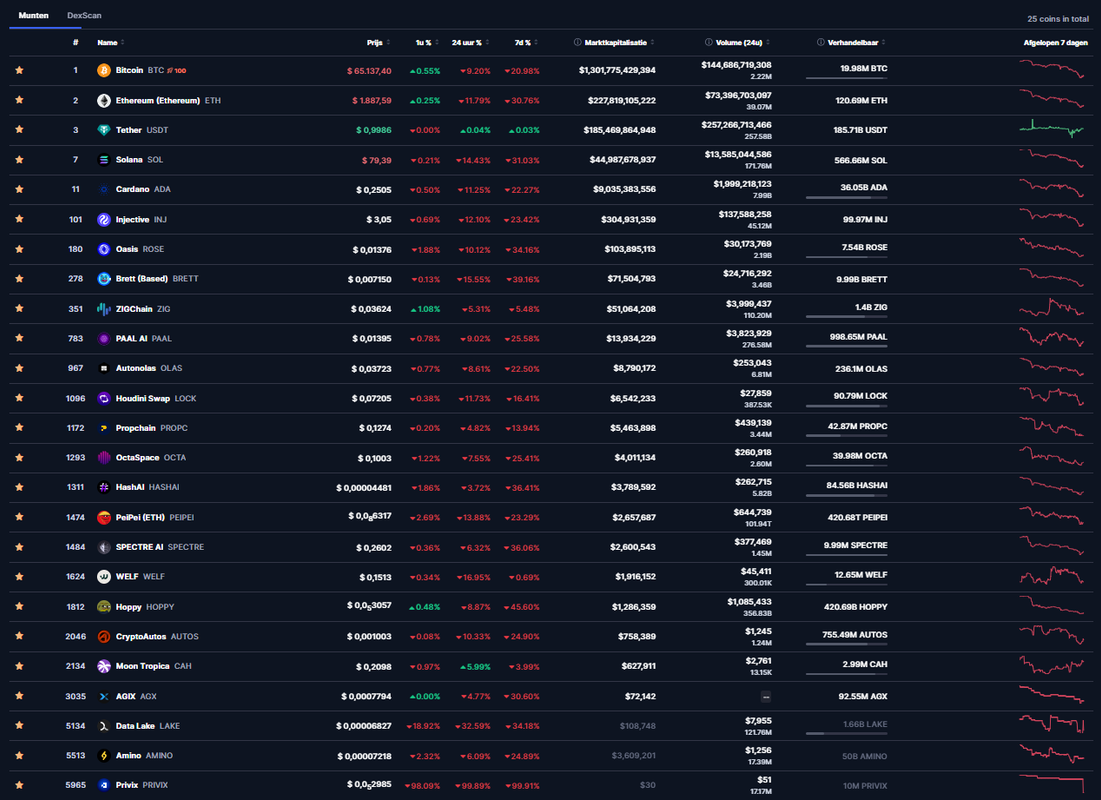Toggle the favorite star for Cardano
This screenshot has width=1101, height=800.
(x=20, y=189)
